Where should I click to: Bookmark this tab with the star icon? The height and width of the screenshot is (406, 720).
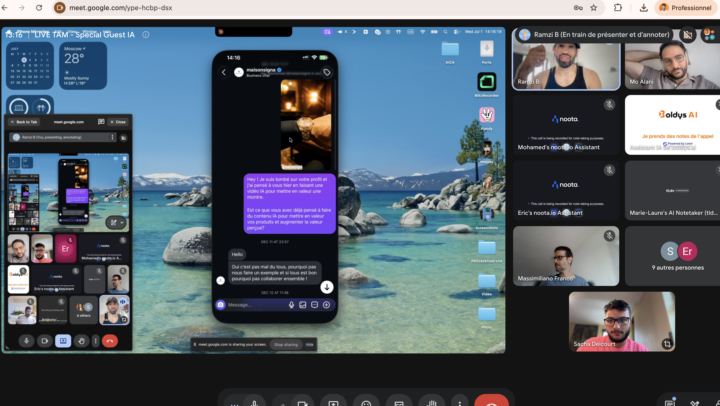594,8
